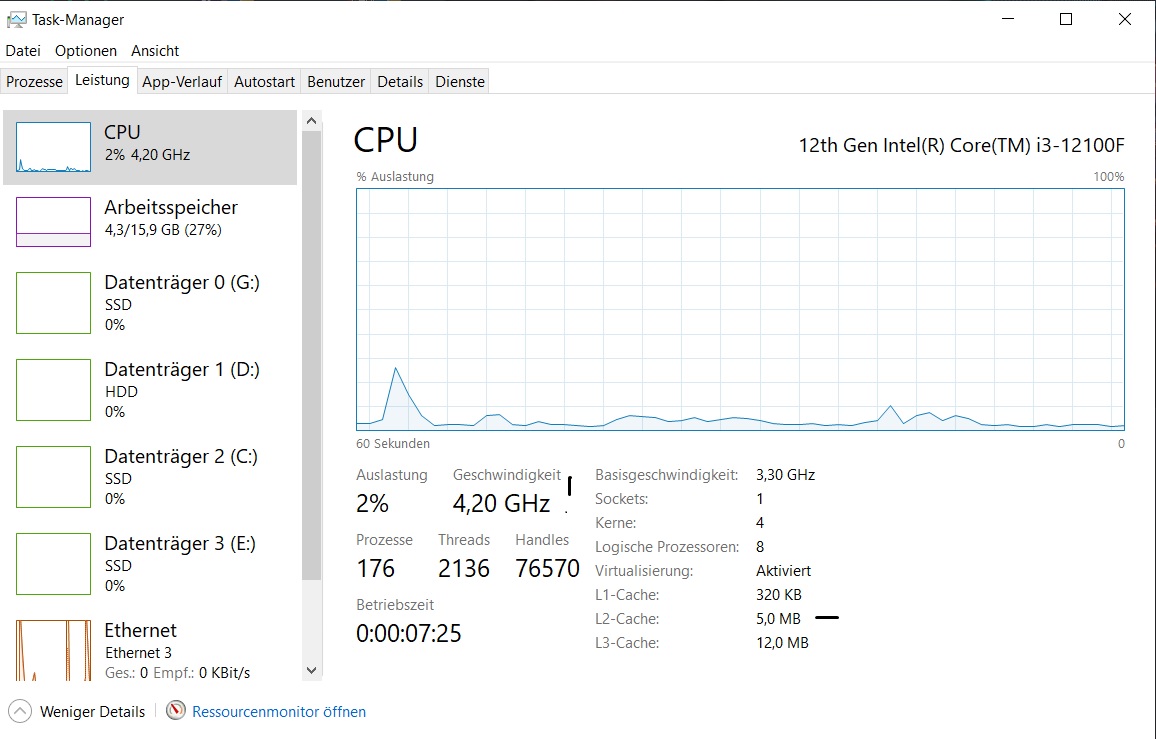Screen dimensions: 1156x739
Task: Click the sidebar scroll down arrow
Action: point(311,670)
